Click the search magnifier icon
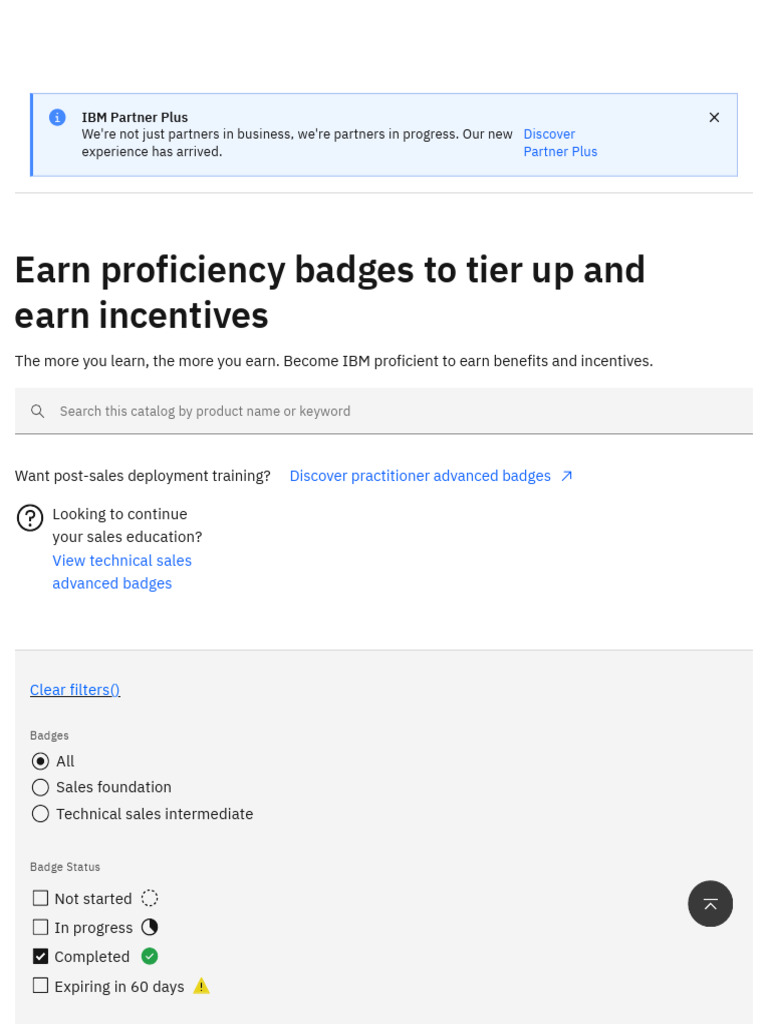 [x=38, y=411]
